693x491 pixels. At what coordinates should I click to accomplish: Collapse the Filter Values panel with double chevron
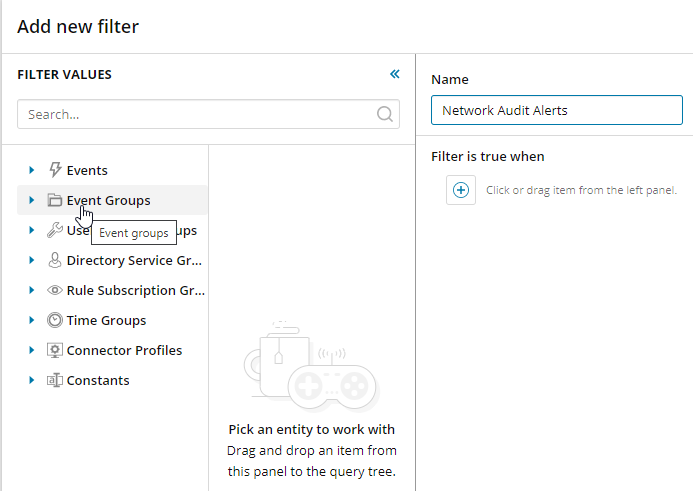pyautogui.click(x=394, y=74)
